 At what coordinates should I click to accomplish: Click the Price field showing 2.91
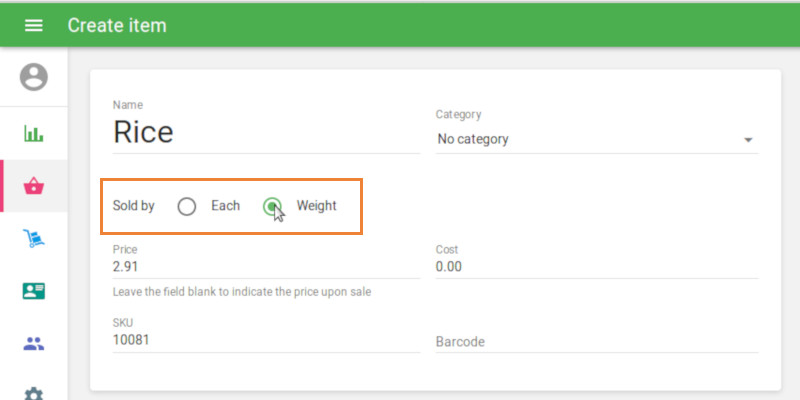[x=265, y=267]
